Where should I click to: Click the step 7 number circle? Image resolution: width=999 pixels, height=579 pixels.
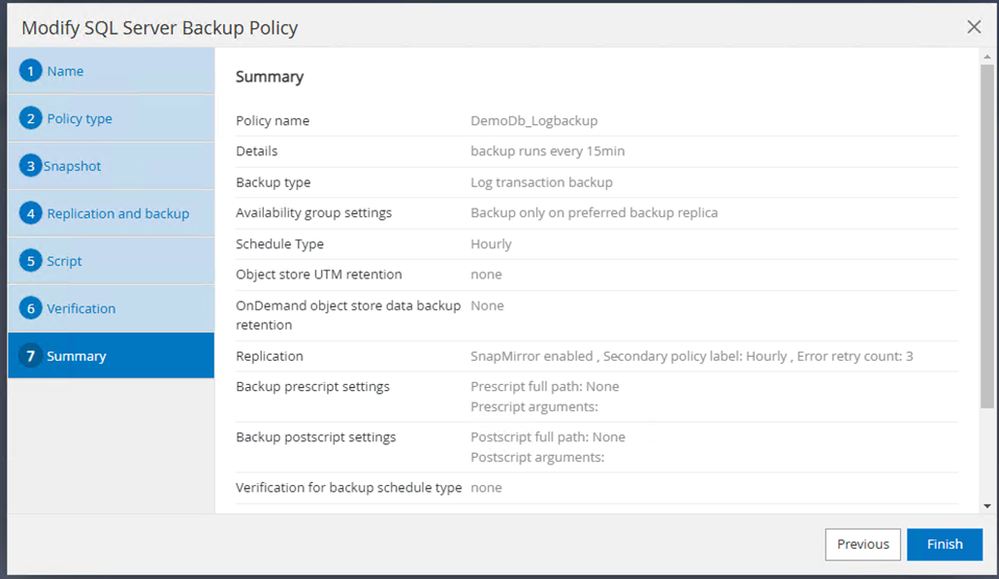pyautogui.click(x=31, y=356)
